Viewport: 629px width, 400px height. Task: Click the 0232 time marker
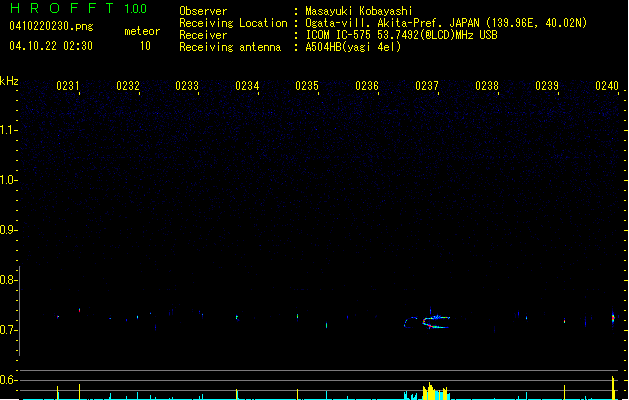(128, 86)
